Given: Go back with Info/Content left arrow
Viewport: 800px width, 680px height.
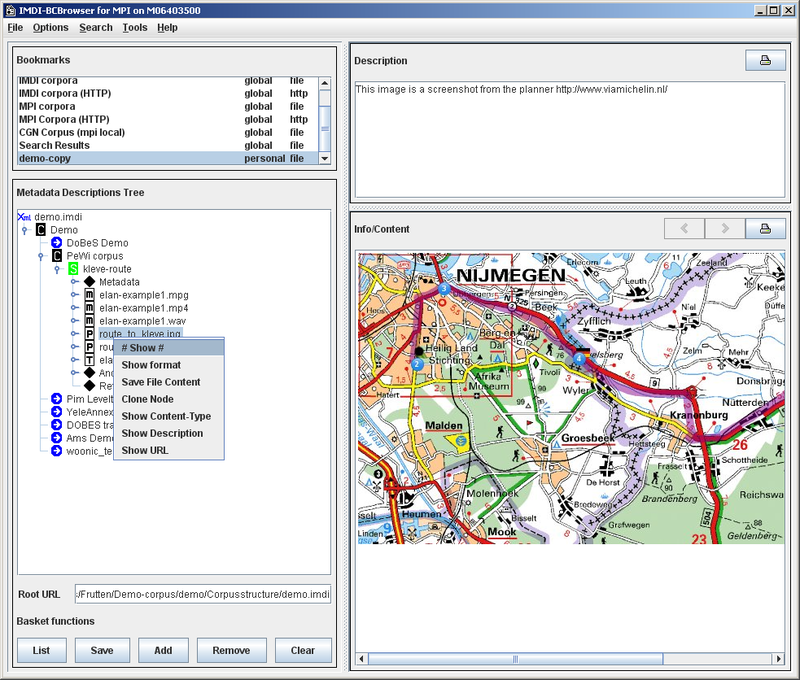Looking at the screenshot, I should coord(684,229).
